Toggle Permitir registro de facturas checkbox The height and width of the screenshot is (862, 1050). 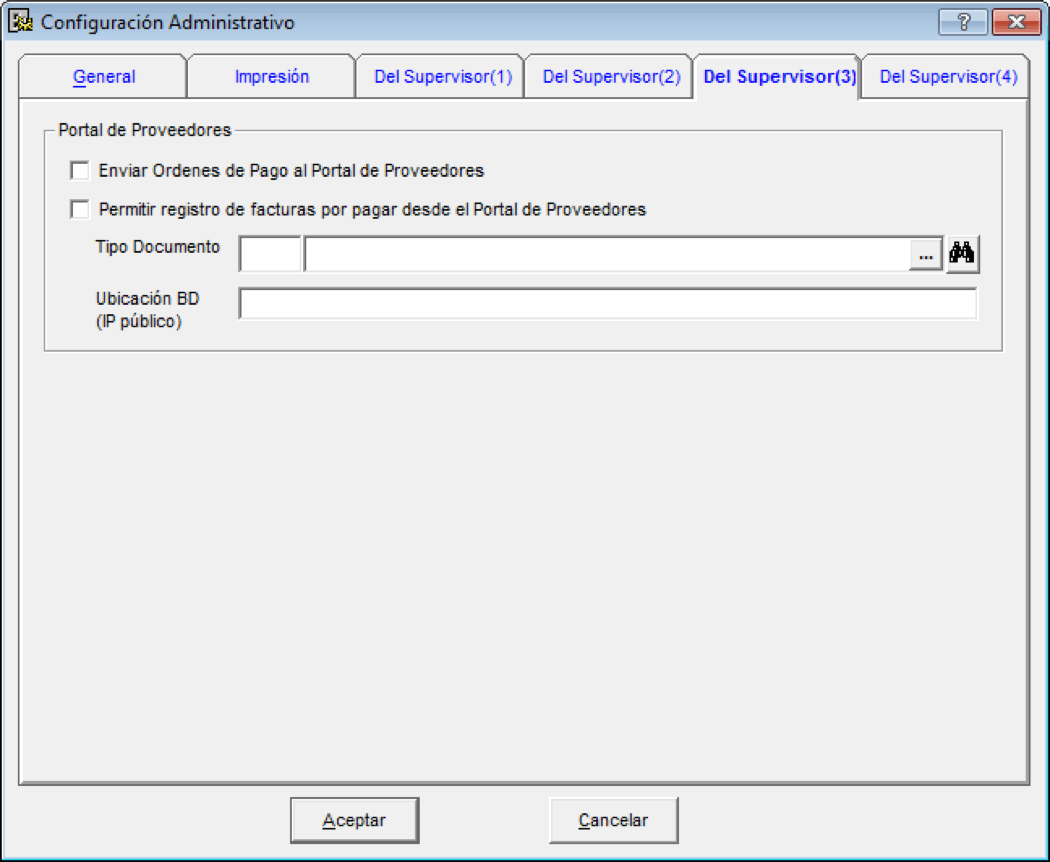[80, 210]
